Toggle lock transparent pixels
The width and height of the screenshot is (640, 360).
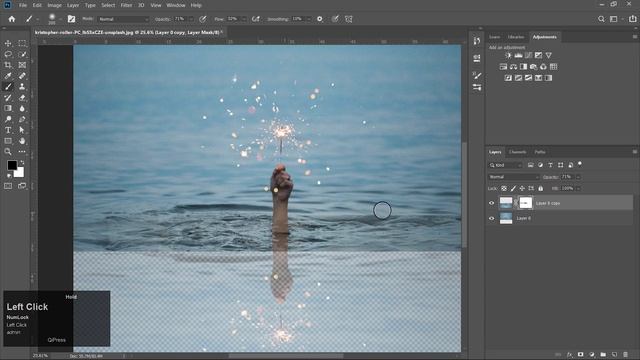504,188
